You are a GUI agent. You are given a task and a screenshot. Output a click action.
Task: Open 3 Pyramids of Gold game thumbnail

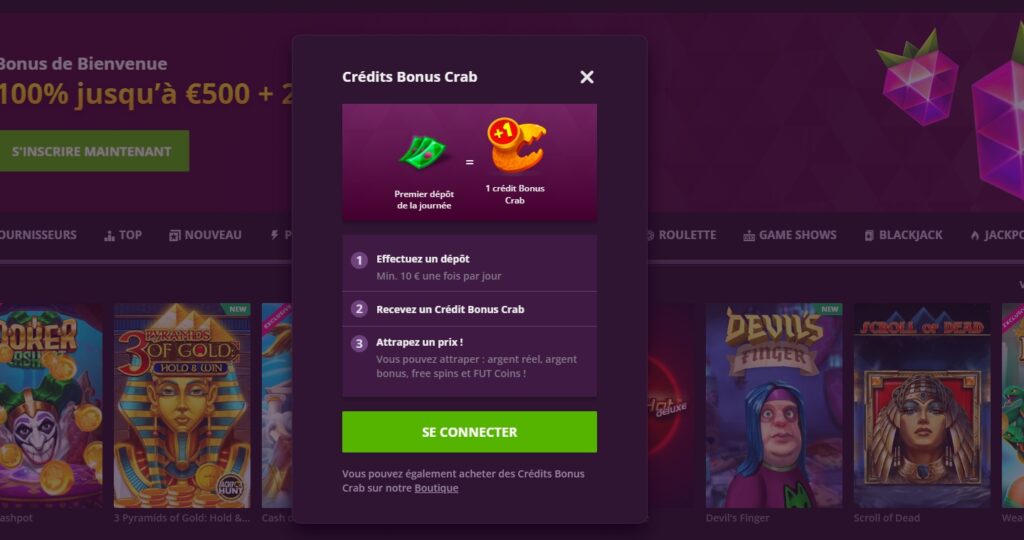coord(182,405)
